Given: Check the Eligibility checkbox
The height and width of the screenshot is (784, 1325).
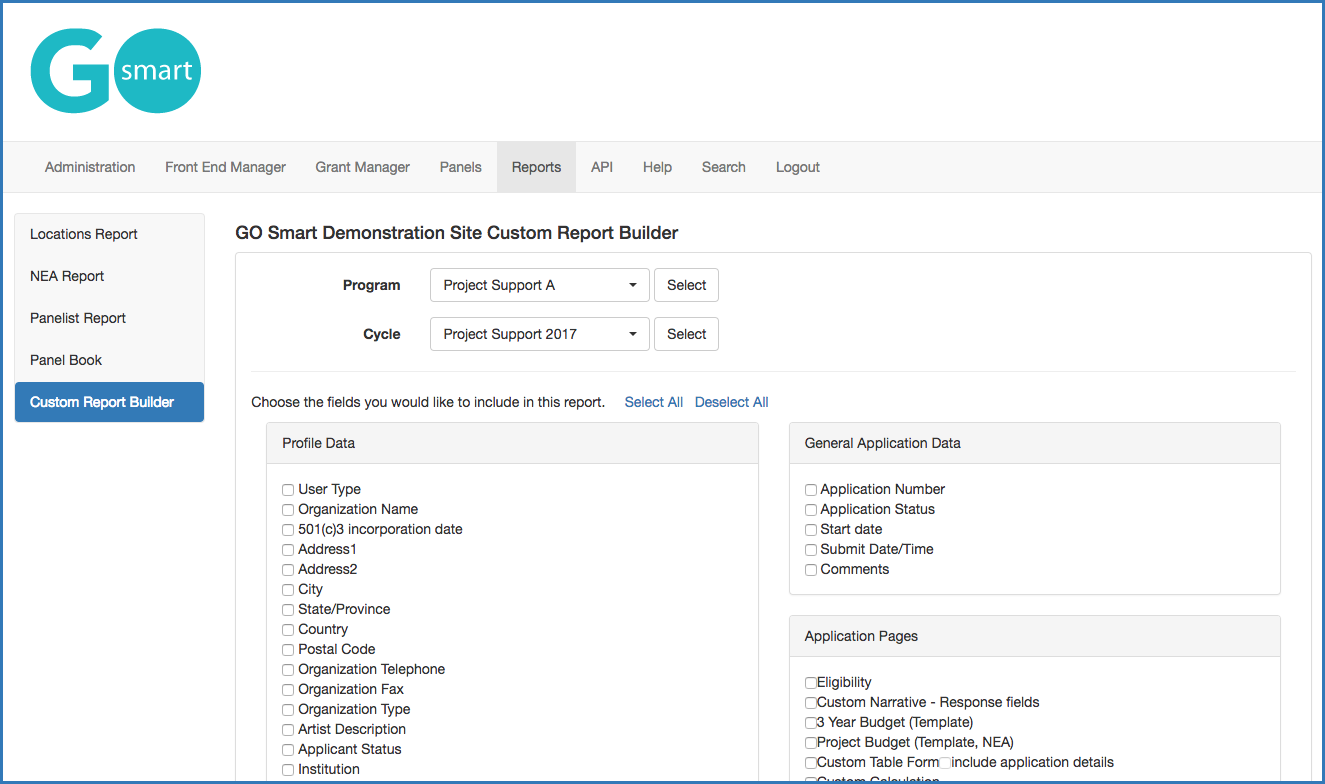Looking at the screenshot, I should pyautogui.click(x=811, y=683).
